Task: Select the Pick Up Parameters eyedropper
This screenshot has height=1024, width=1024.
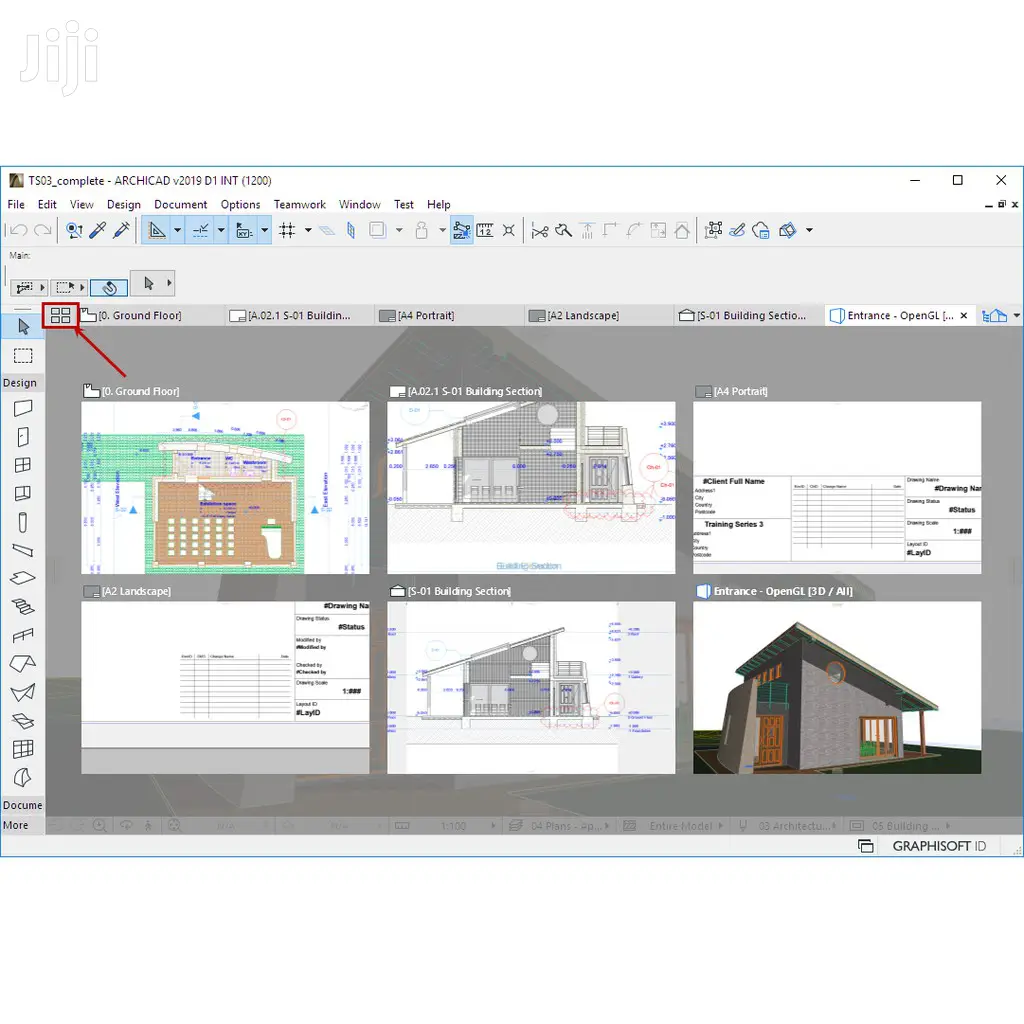Action: click(97, 230)
